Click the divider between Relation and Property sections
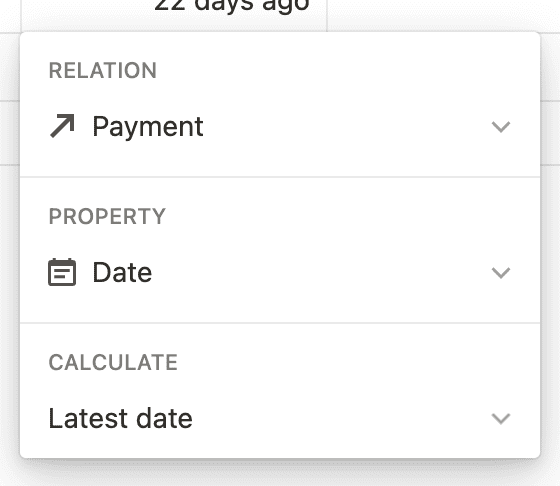560x486 pixels. [280, 177]
